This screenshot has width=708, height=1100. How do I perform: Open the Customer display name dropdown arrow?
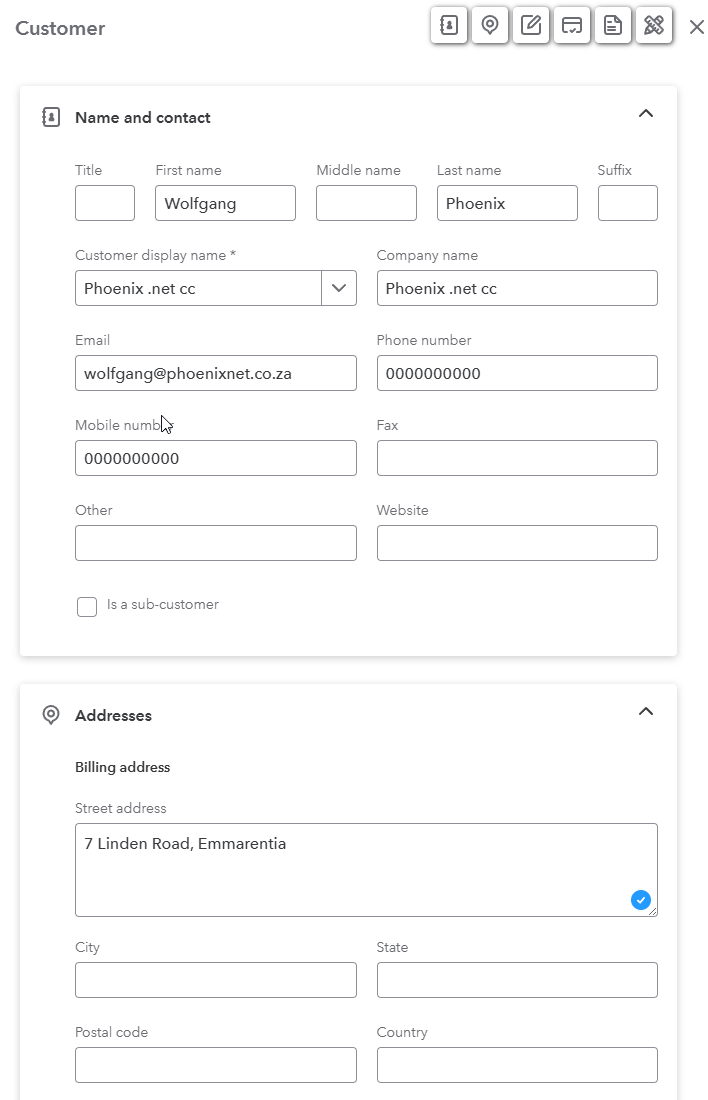tap(339, 288)
